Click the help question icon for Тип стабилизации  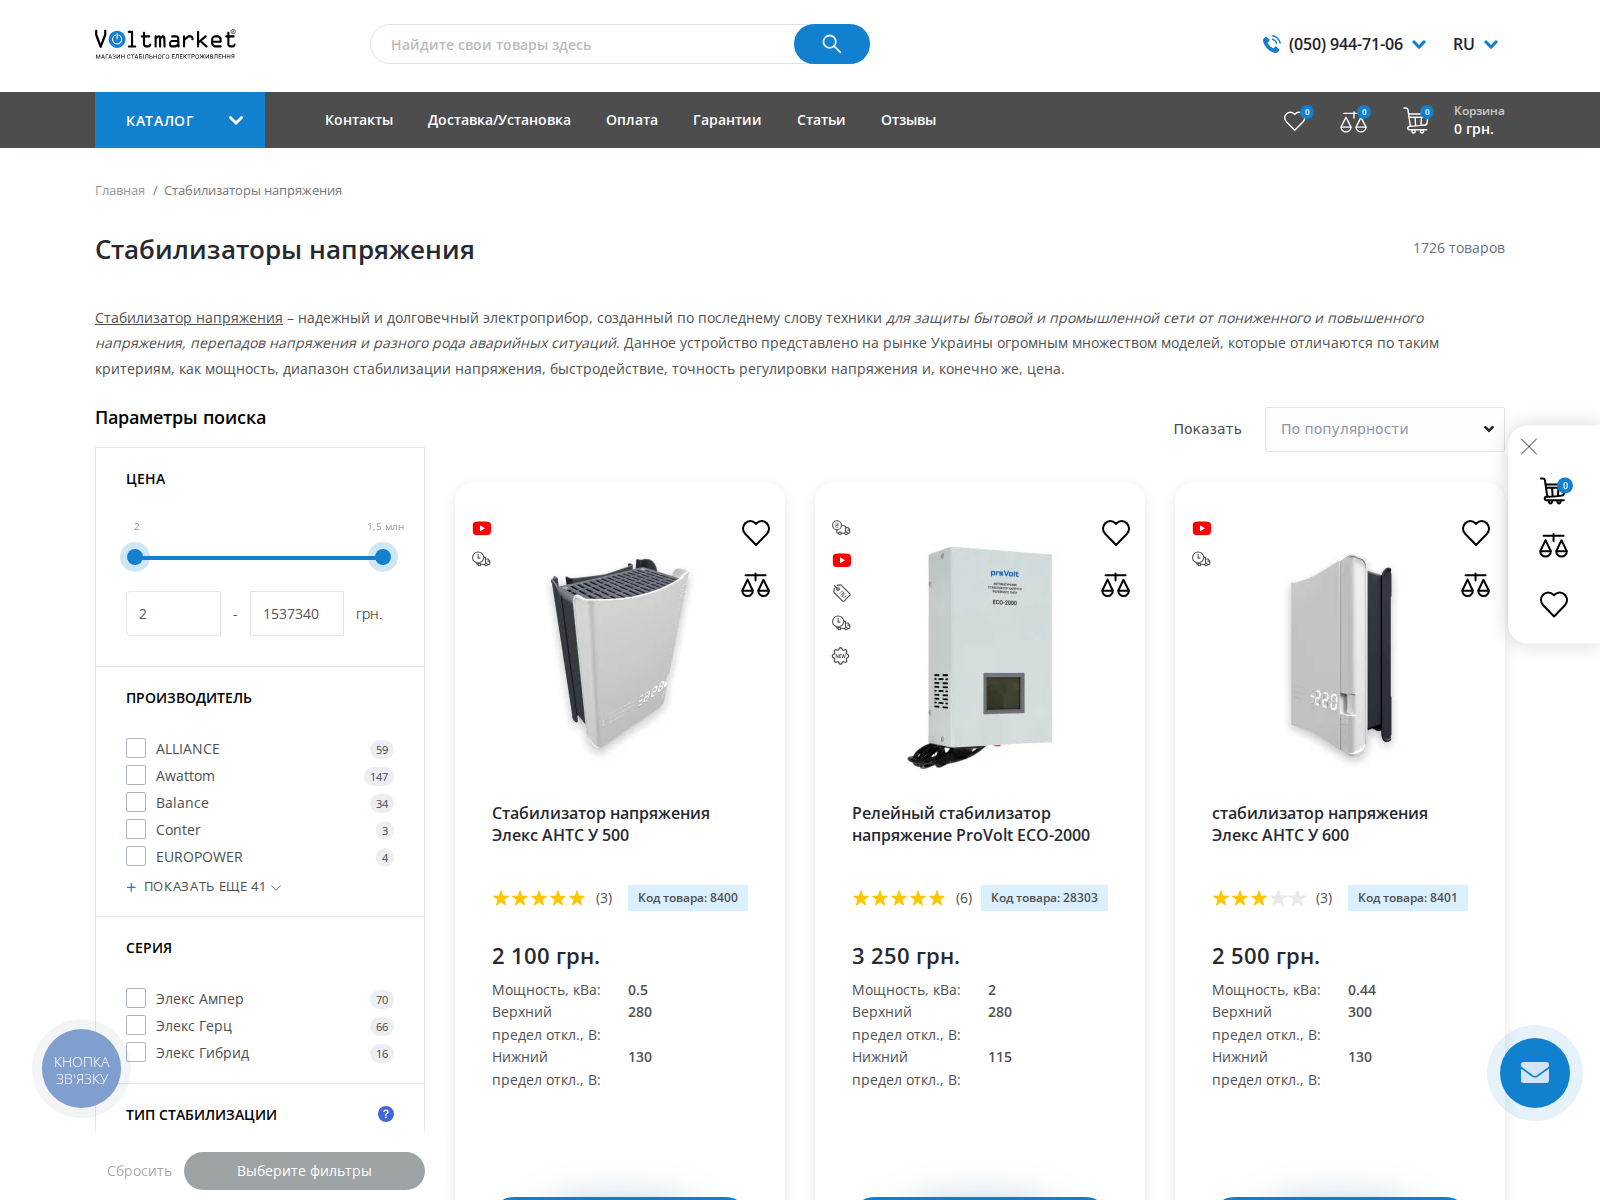(386, 1114)
